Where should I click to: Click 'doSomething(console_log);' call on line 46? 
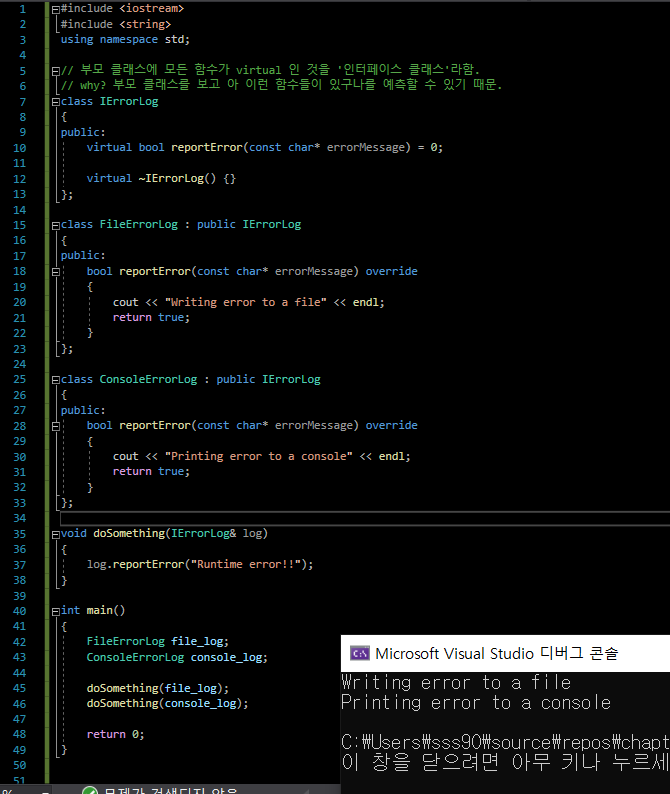click(167, 703)
